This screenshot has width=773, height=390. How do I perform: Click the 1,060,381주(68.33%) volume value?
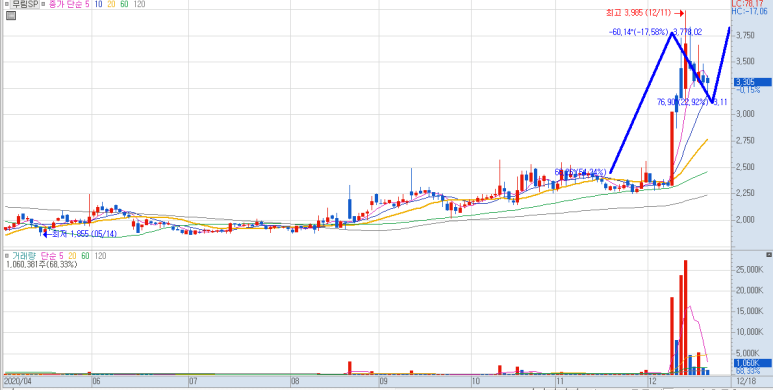pyautogui.click(x=42, y=265)
